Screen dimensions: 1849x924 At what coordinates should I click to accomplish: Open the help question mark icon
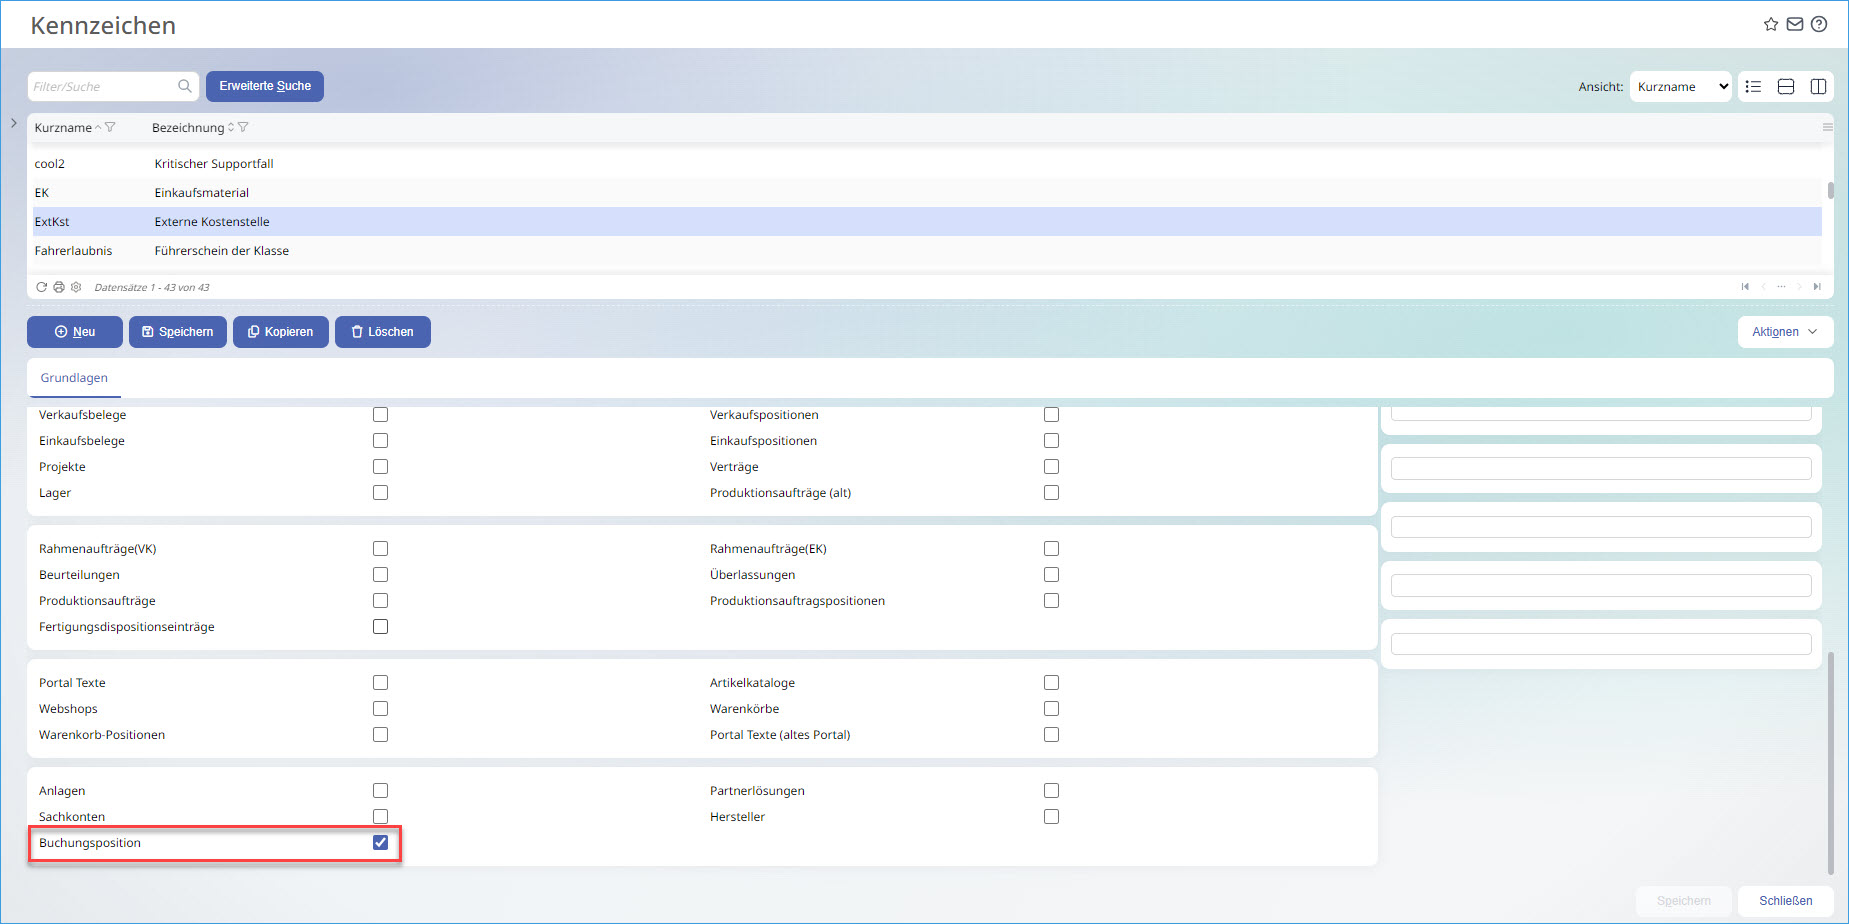coord(1819,24)
